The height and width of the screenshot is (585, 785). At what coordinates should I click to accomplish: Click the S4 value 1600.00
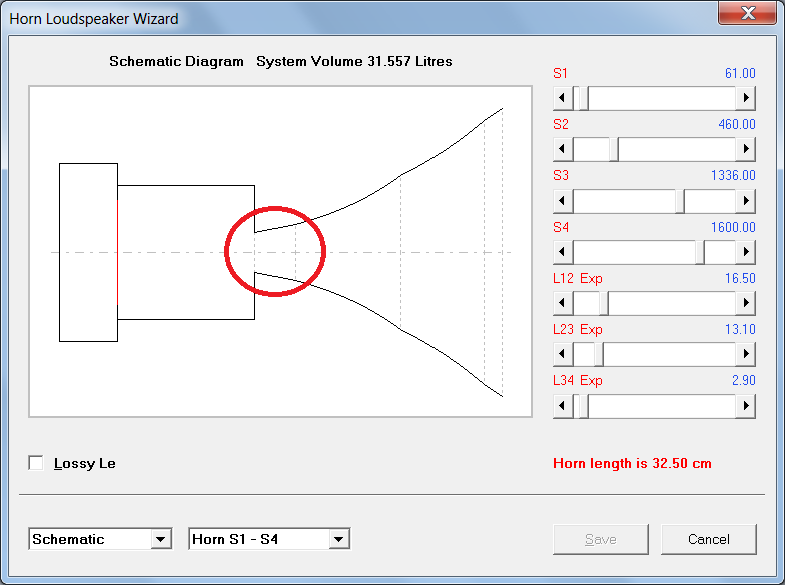coord(733,228)
